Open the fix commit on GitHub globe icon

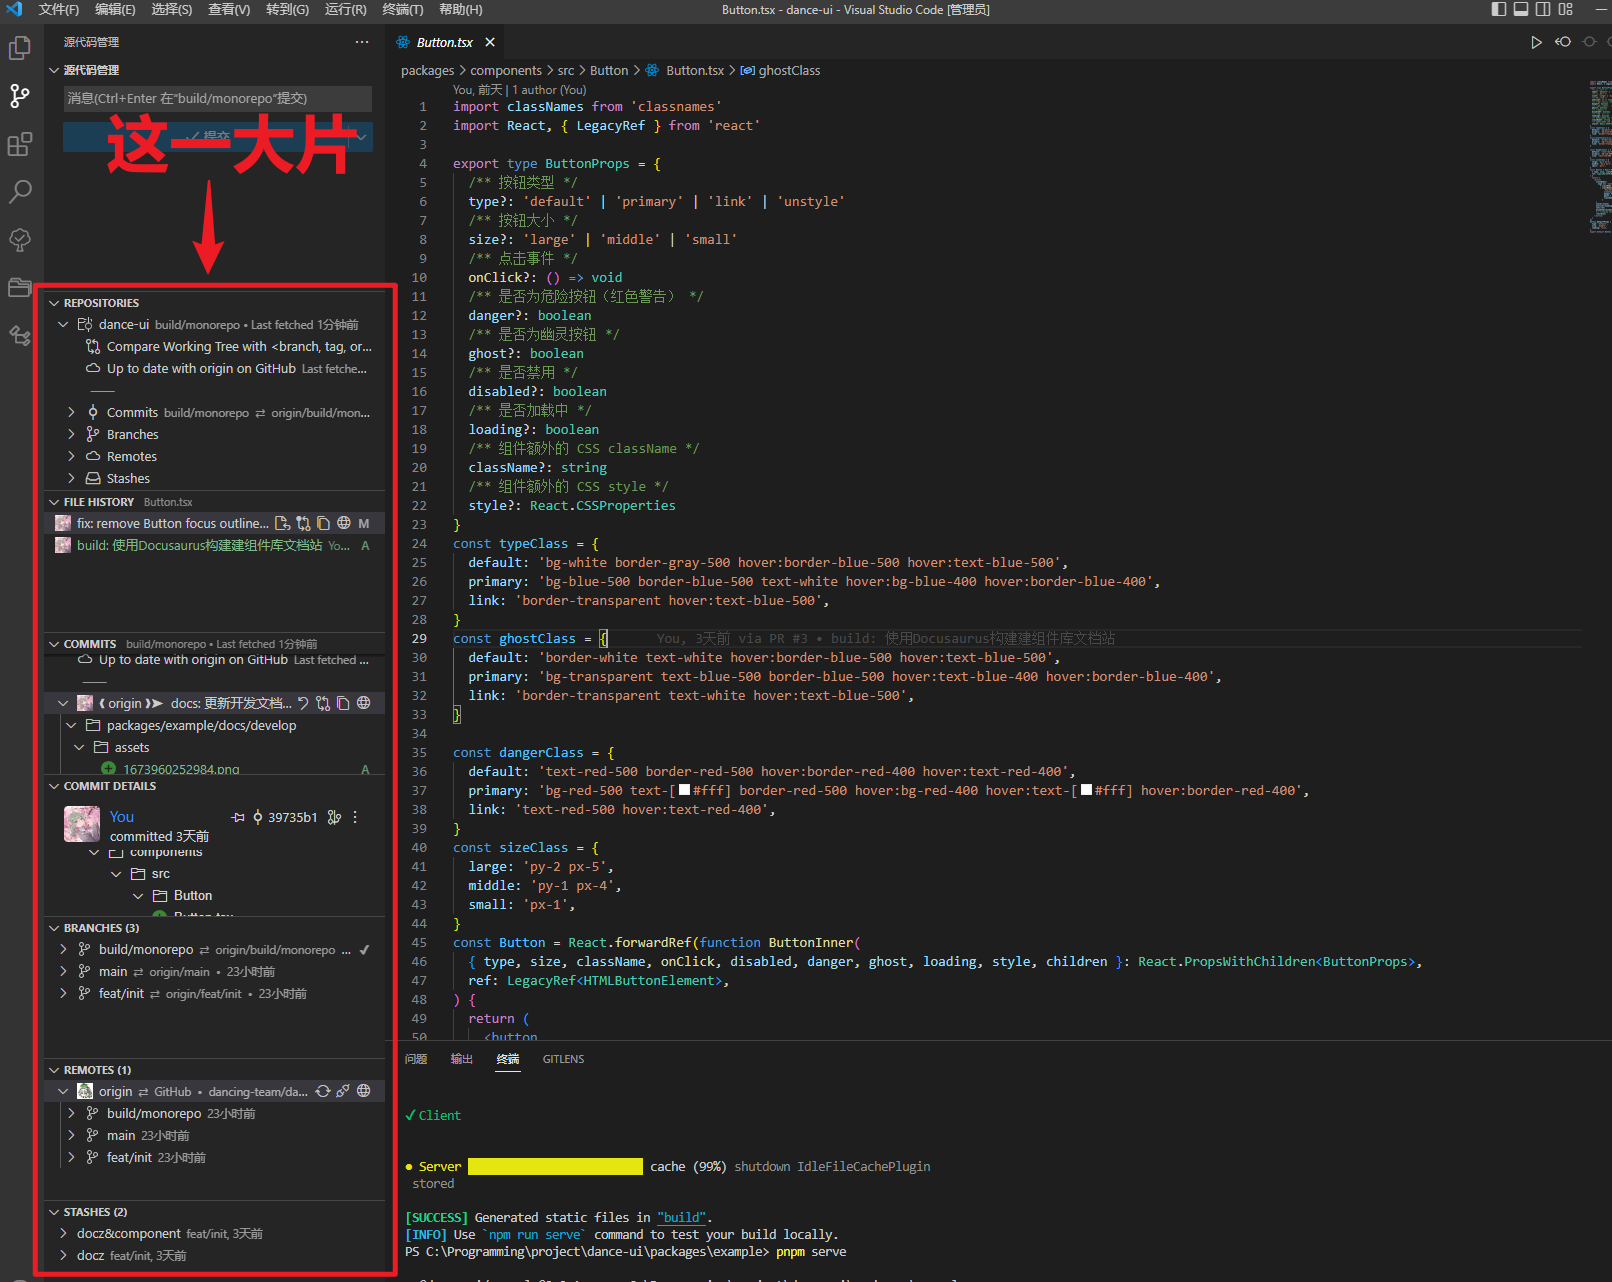click(x=343, y=523)
